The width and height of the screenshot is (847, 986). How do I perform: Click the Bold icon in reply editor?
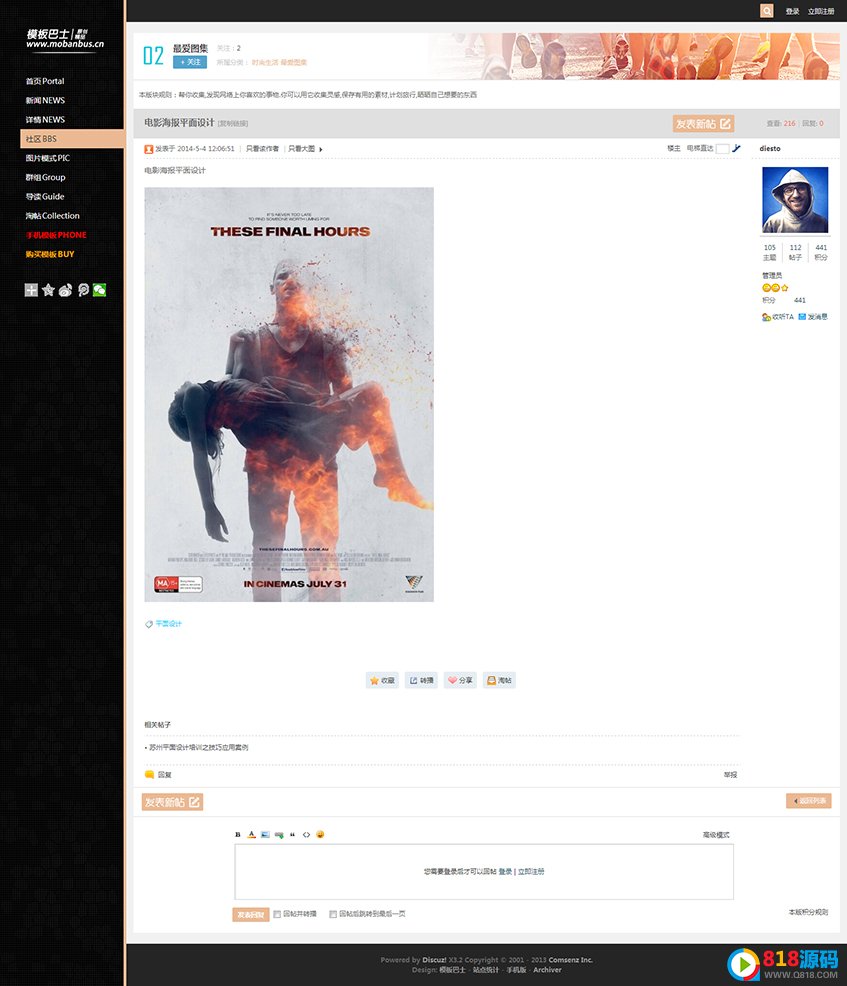coord(238,834)
